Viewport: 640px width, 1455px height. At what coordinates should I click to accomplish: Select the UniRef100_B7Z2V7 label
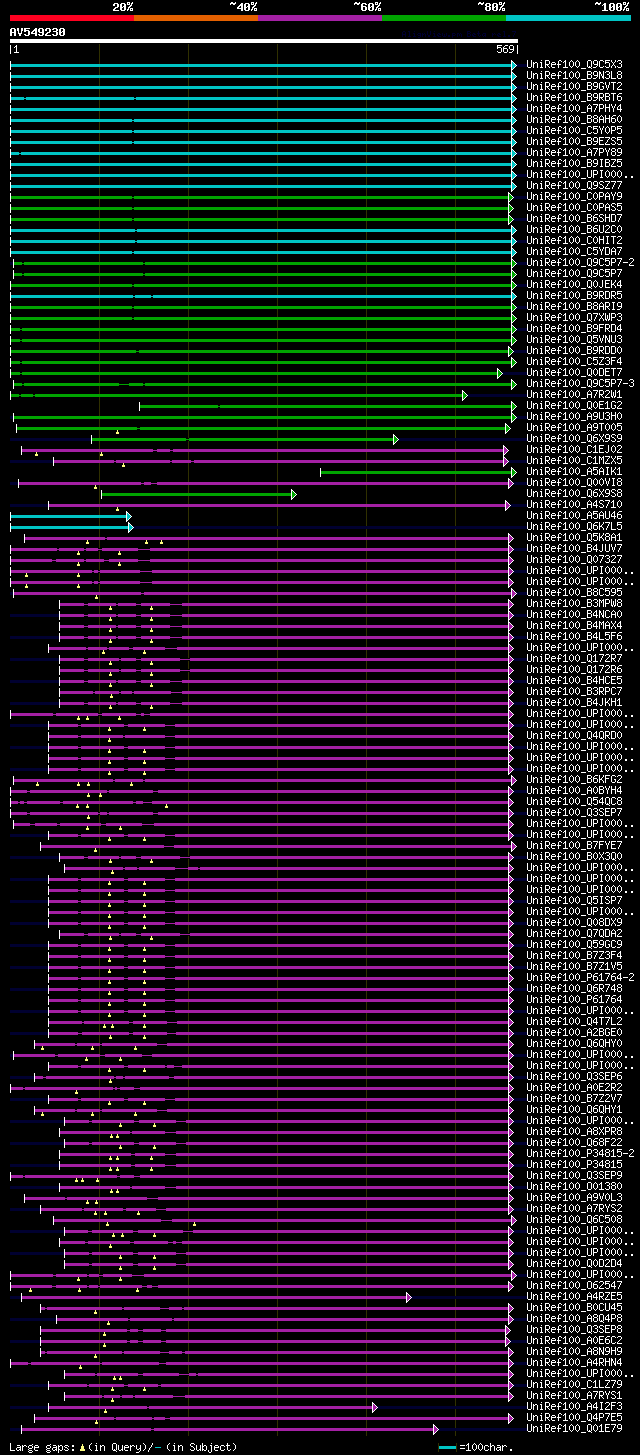(574, 1098)
